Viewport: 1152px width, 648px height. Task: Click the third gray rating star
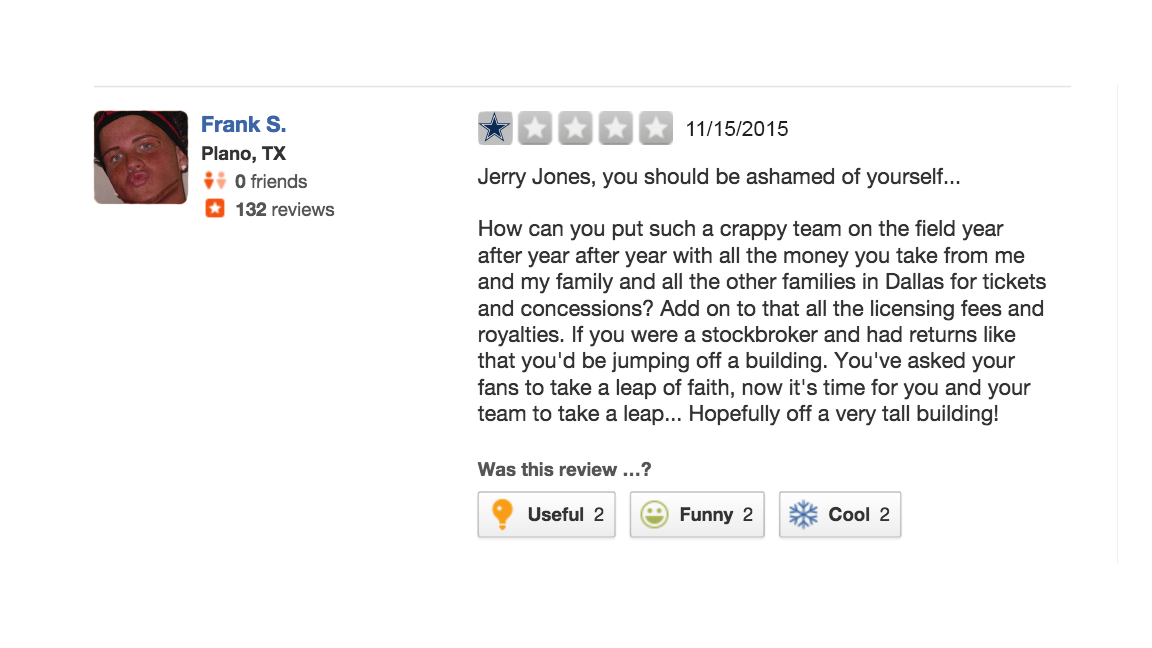tap(575, 128)
